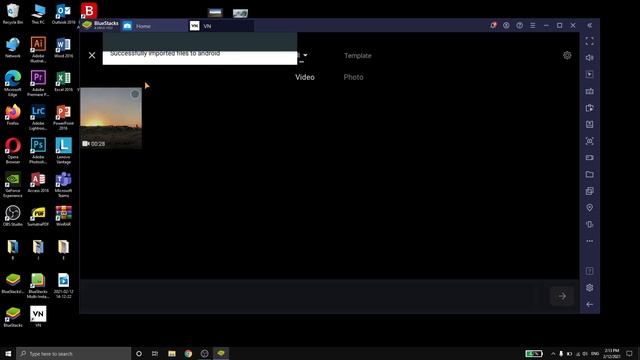Switch to the VN app tab

click(221, 26)
